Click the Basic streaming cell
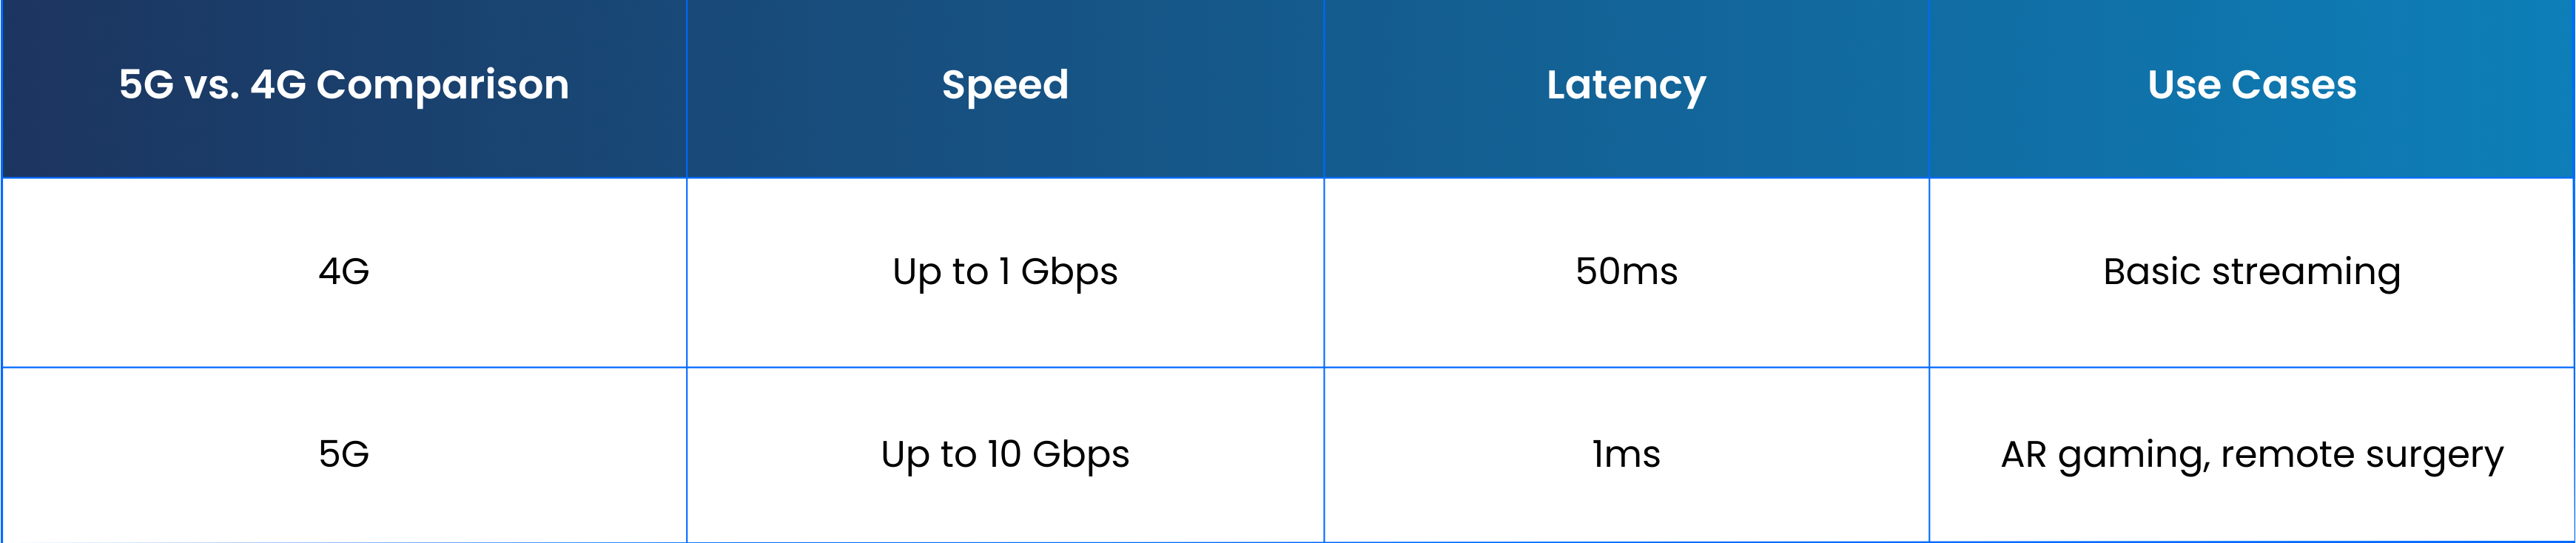The height and width of the screenshot is (543, 2576). tap(2251, 272)
